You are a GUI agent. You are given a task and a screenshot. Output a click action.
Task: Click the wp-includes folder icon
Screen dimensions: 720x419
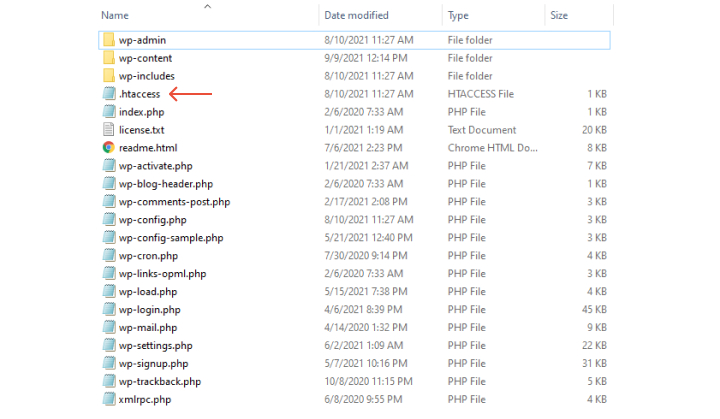(109, 76)
